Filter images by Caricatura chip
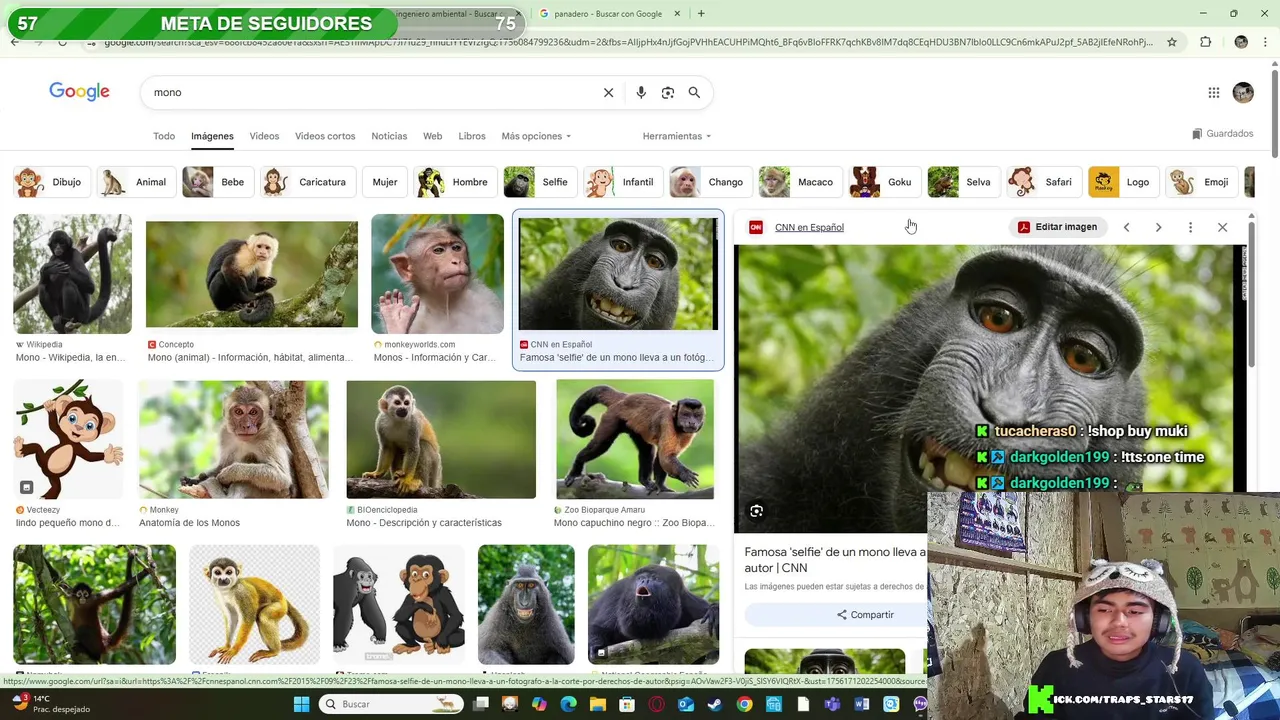Viewport: 1280px width, 720px height. point(306,182)
